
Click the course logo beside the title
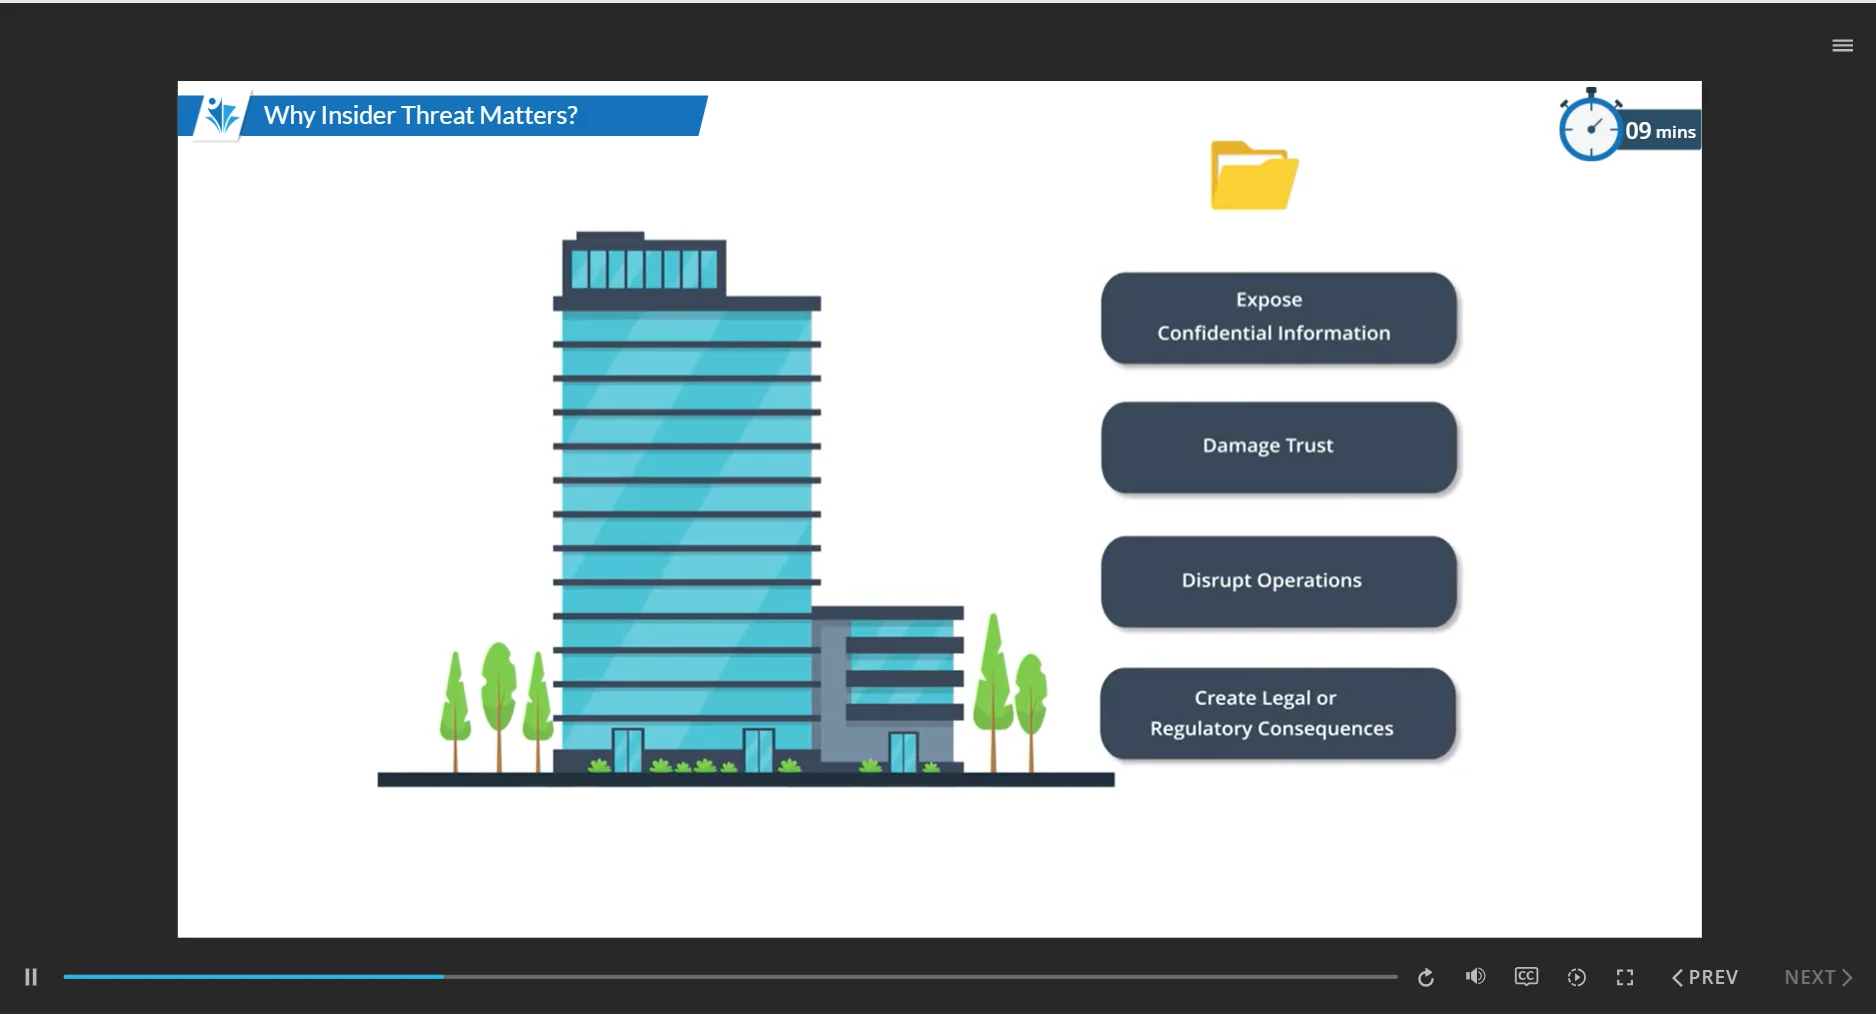pos(221,115)
